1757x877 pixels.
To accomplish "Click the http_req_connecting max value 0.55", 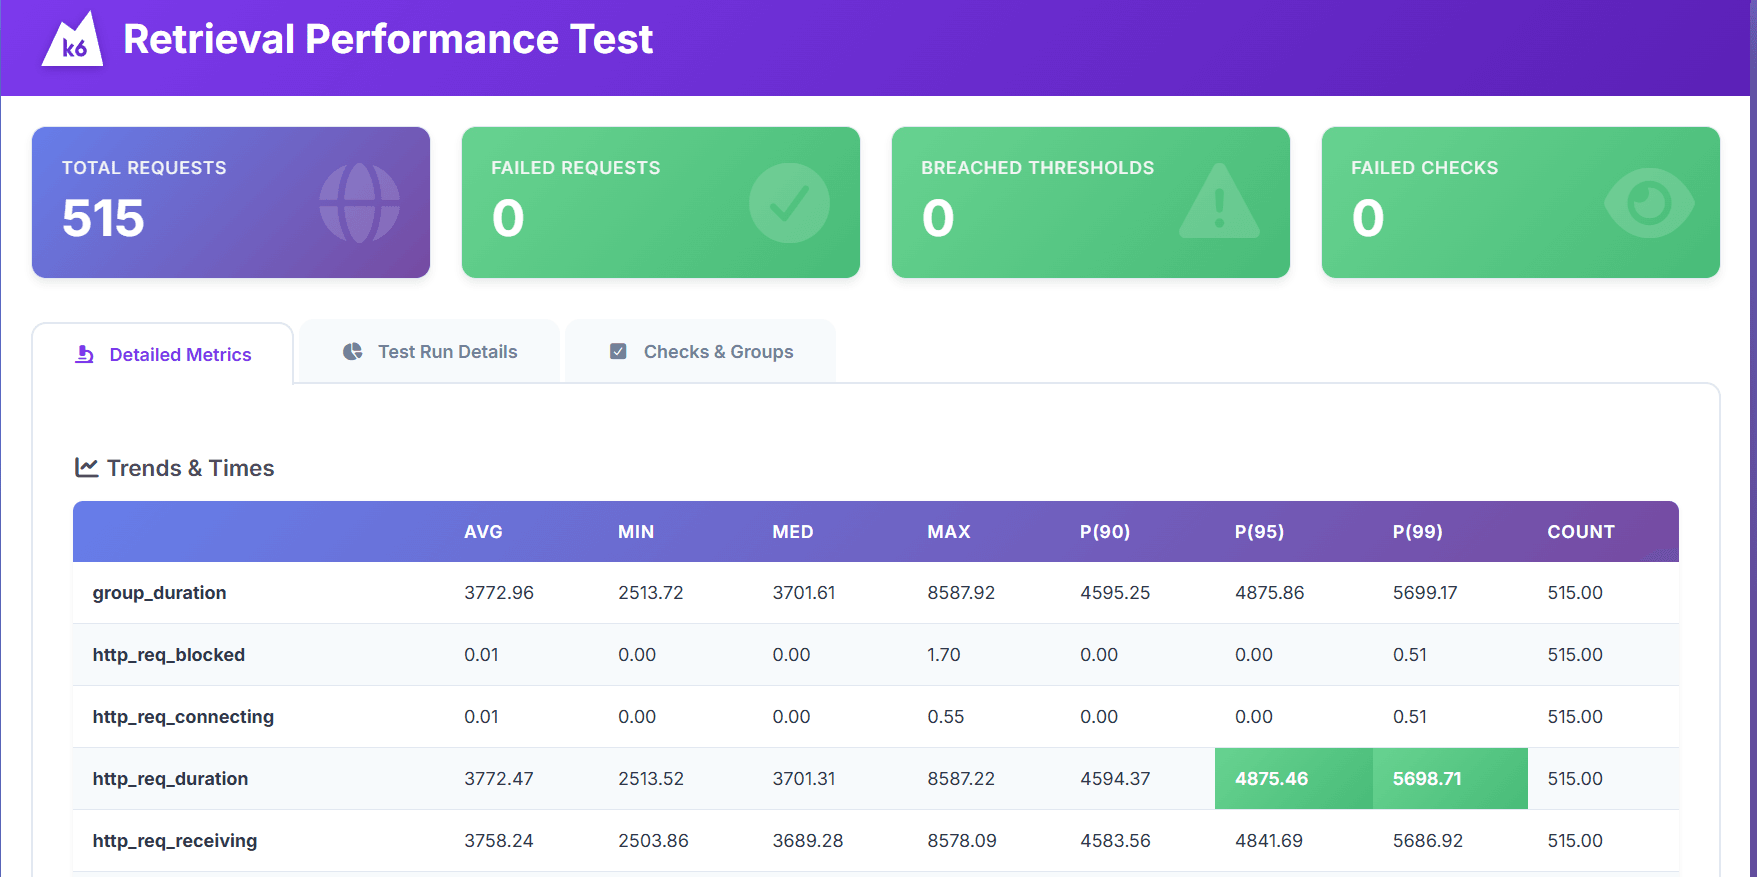I will 946,717.
